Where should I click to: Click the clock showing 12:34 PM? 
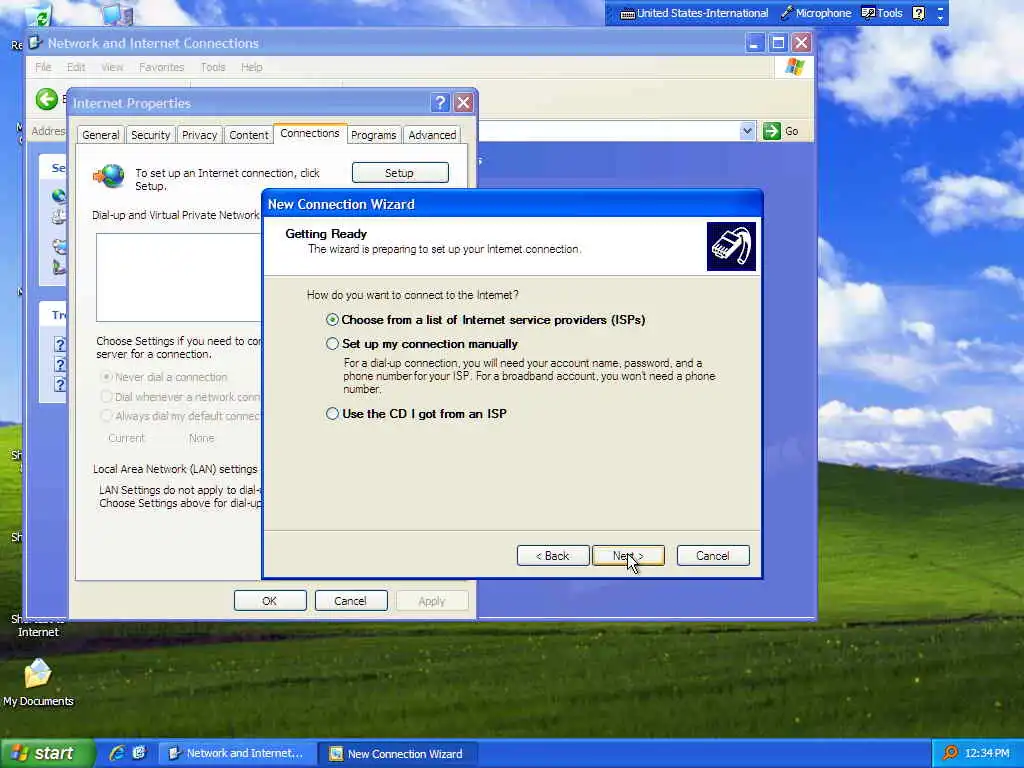point(987,753)
